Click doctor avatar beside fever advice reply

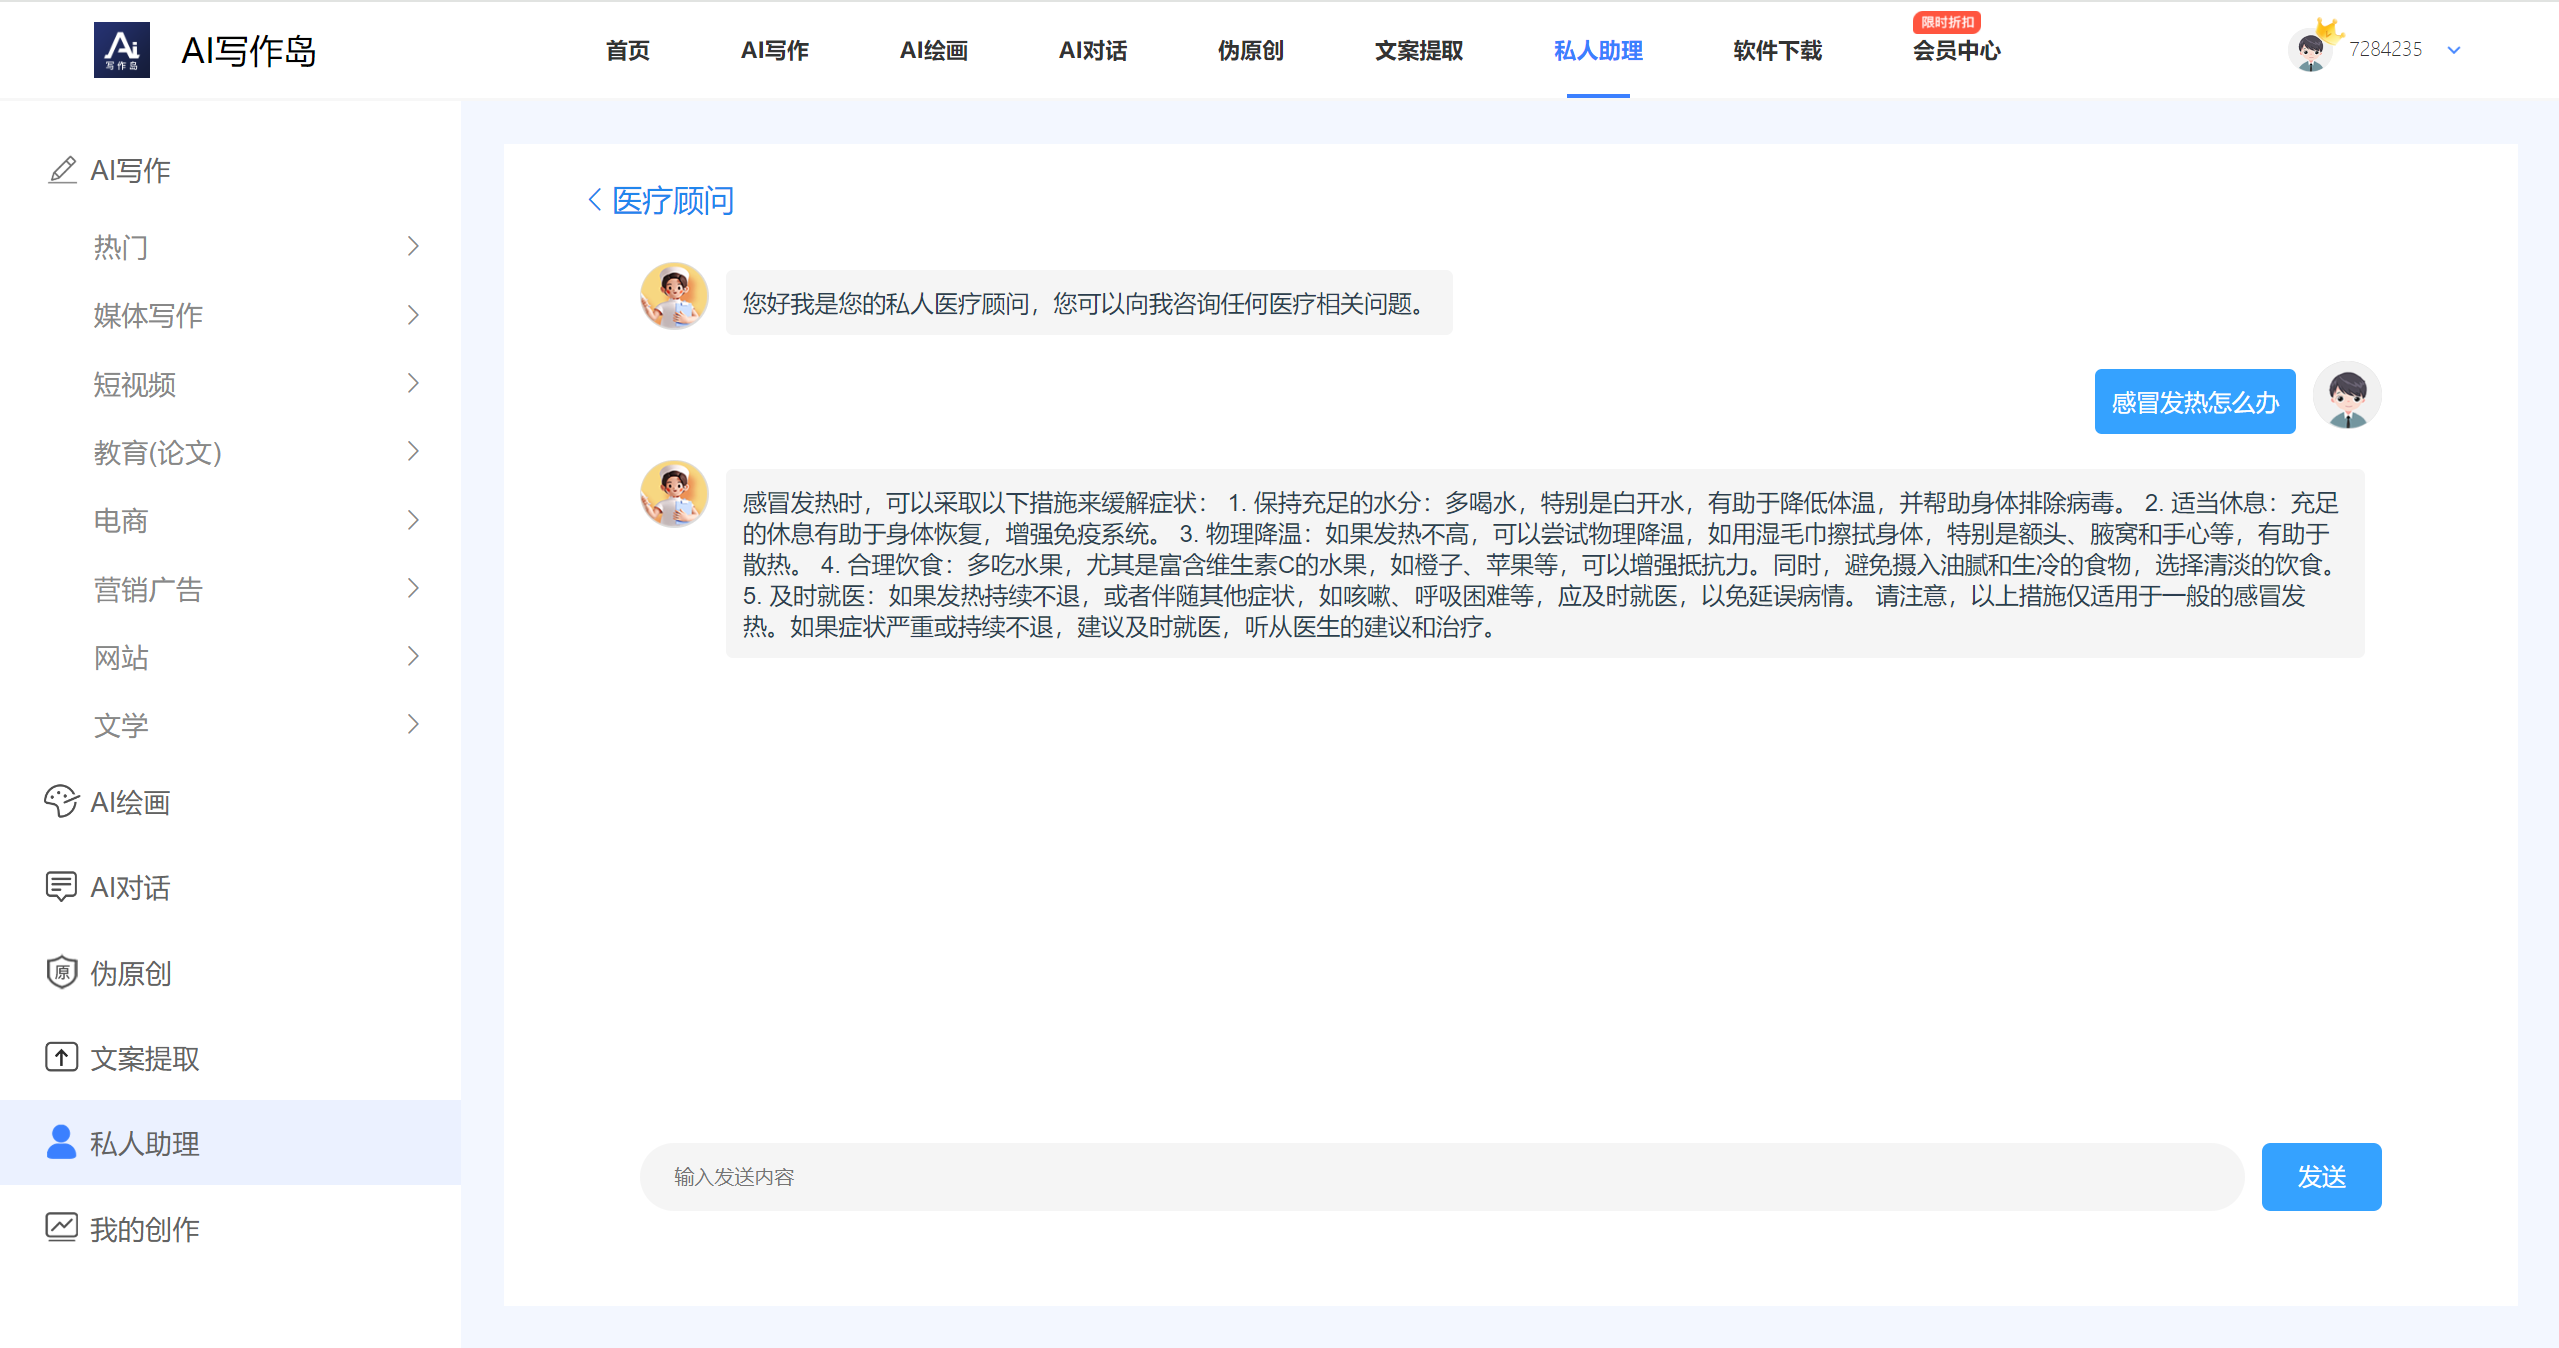pos(674,494)
